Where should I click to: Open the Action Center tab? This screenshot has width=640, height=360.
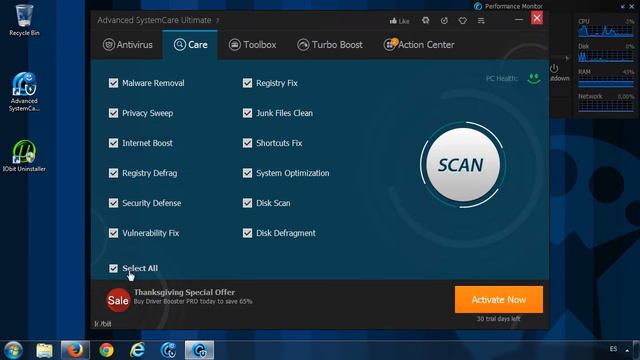tap(419, 44)
